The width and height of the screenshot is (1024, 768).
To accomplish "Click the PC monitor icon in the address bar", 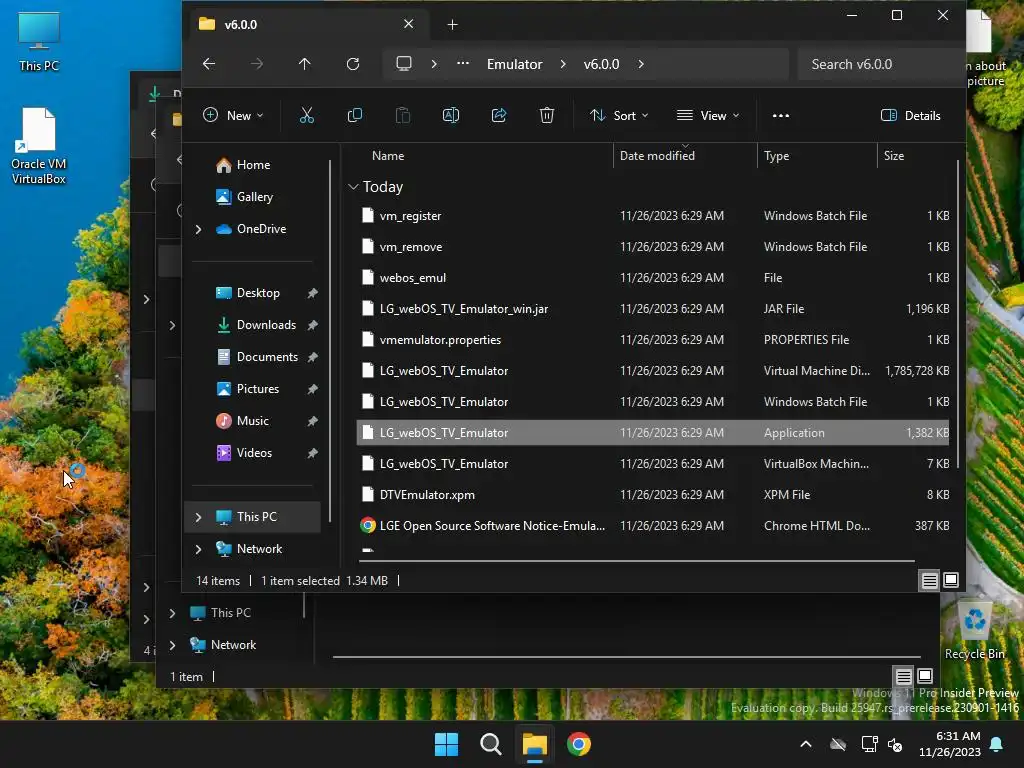I will pos(404,64).
